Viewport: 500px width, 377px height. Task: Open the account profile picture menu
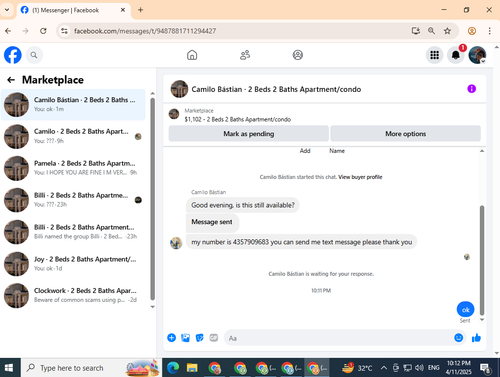(x=477, y=55)
